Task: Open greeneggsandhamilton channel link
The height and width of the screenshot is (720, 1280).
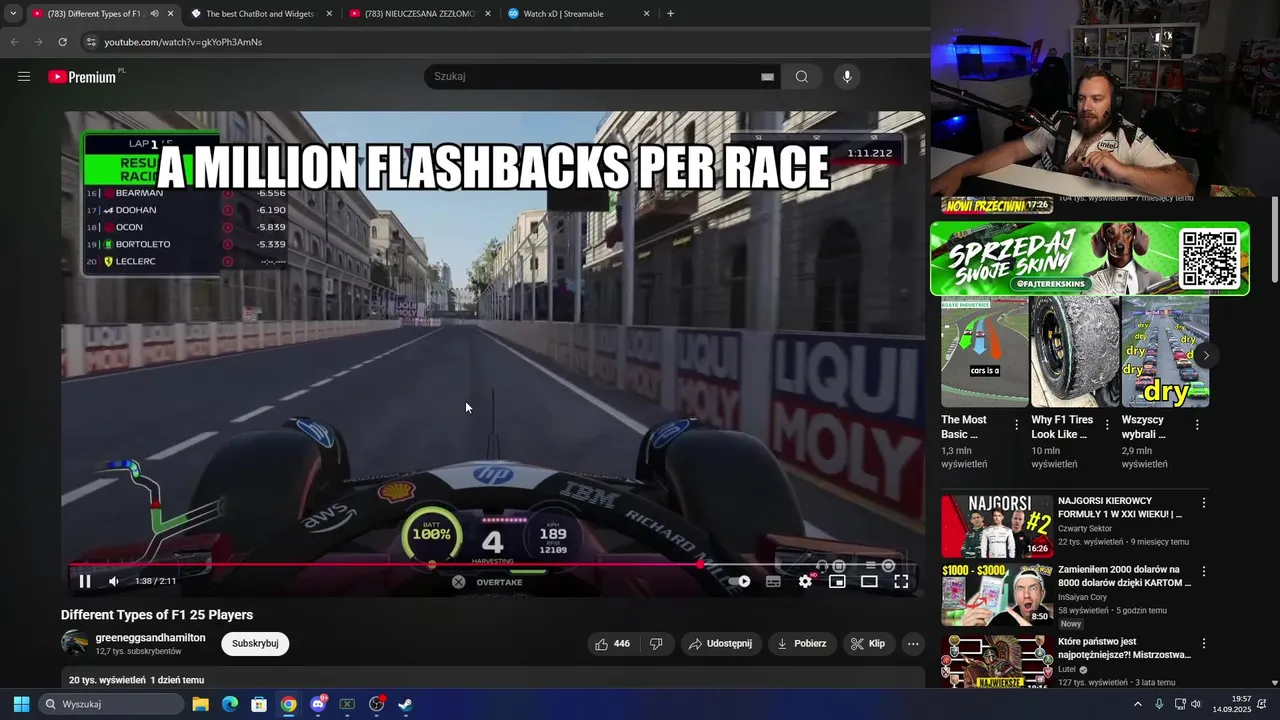Action: pos(150,638)
